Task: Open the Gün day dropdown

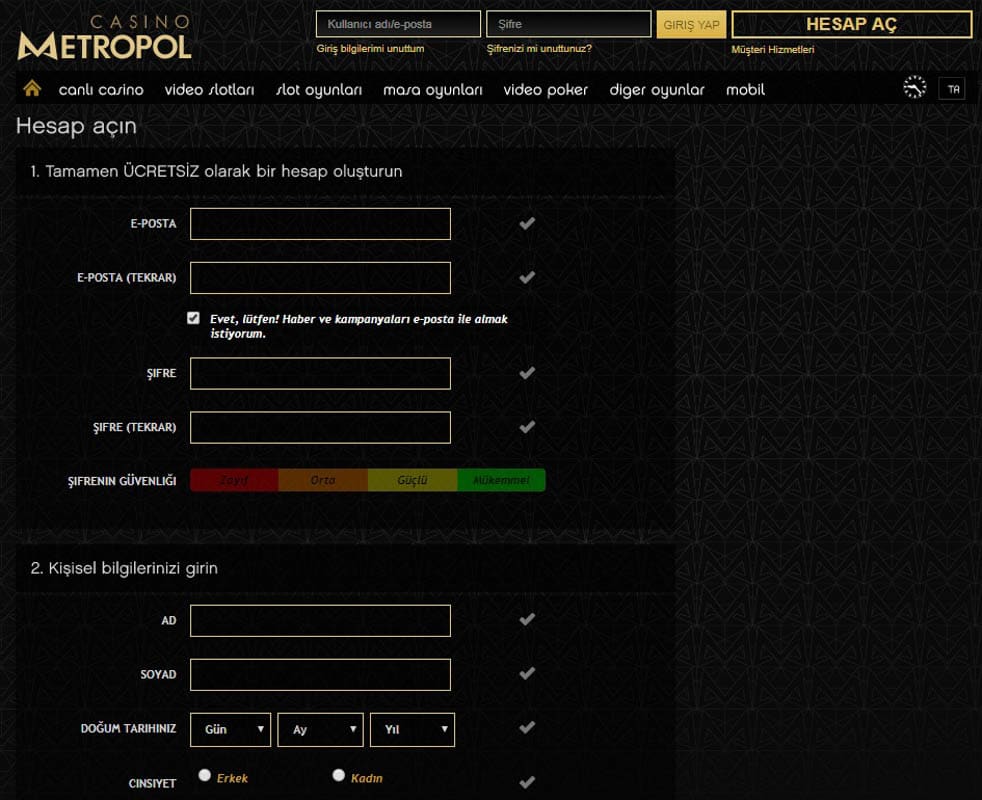Action: [230, 730]
